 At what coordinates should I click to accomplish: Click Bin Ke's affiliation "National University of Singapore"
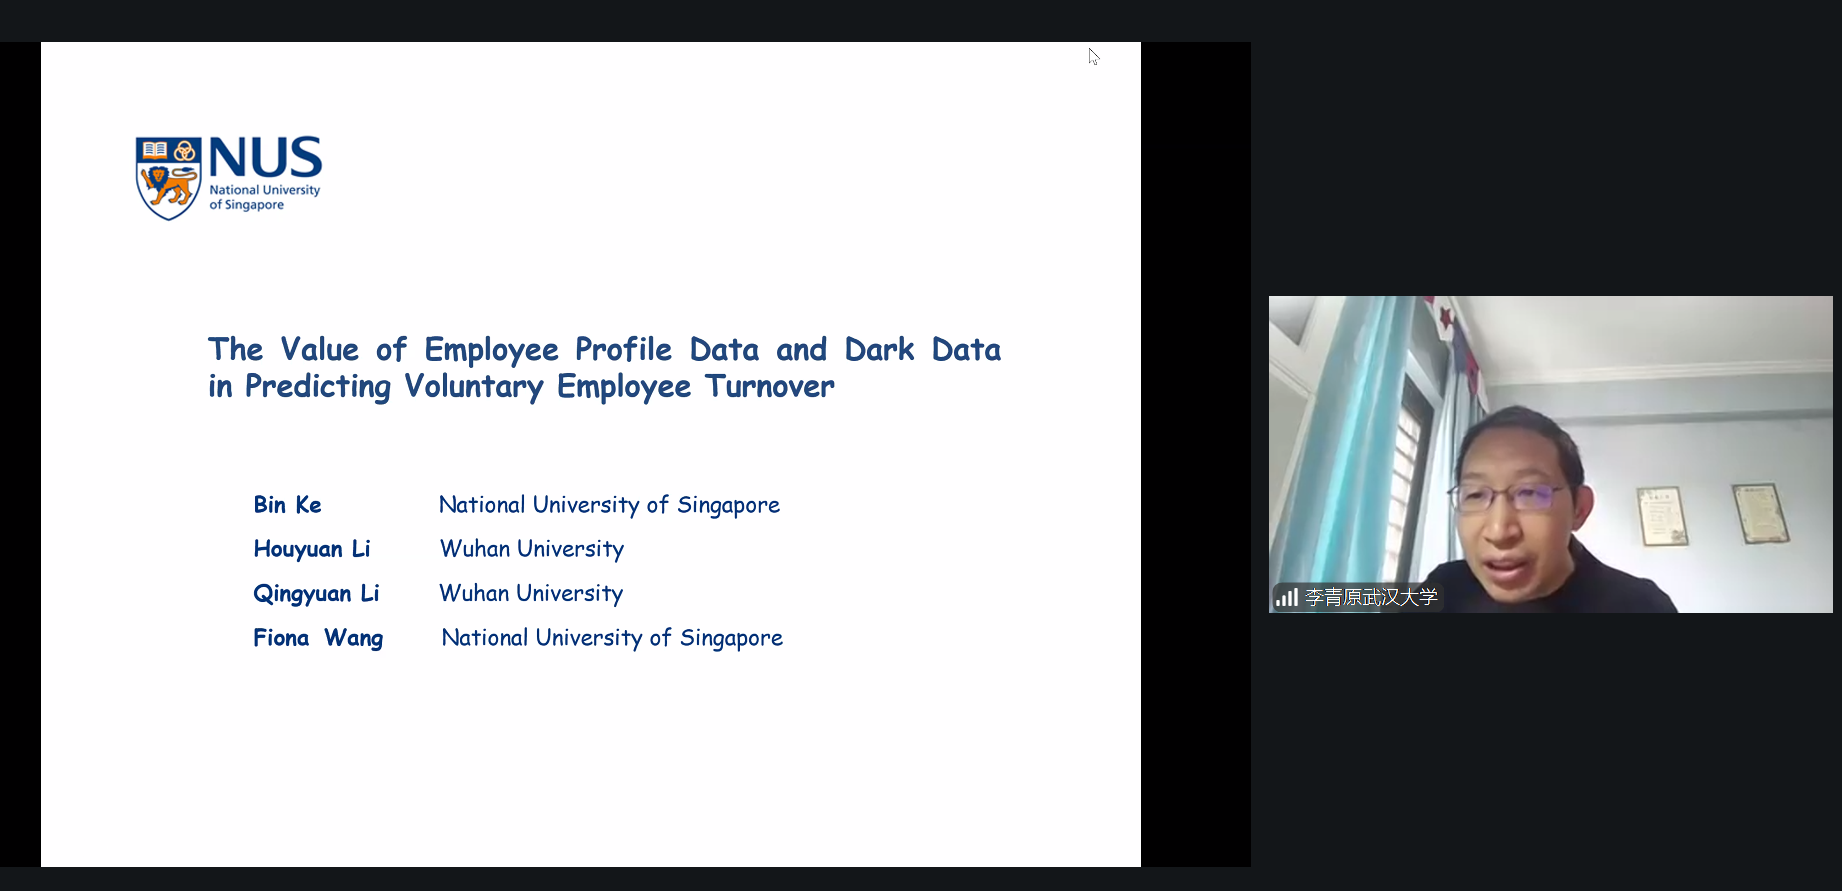pos(609,505)
